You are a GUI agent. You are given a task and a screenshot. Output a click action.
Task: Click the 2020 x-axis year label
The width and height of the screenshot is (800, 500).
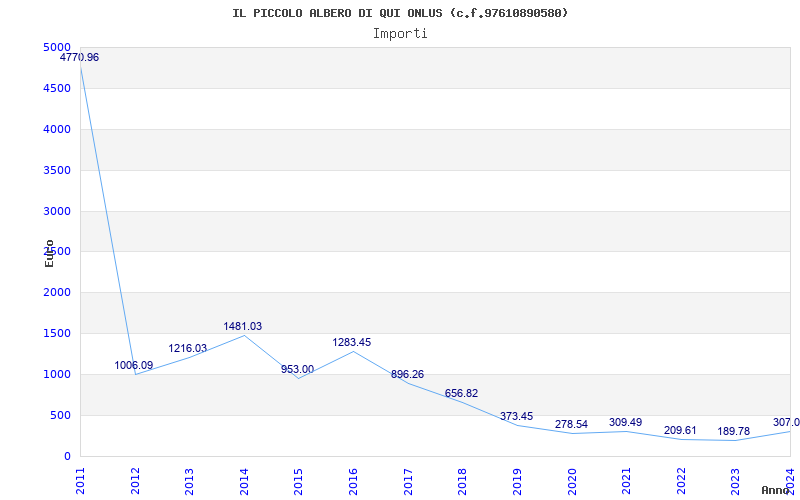pos(572,482)
